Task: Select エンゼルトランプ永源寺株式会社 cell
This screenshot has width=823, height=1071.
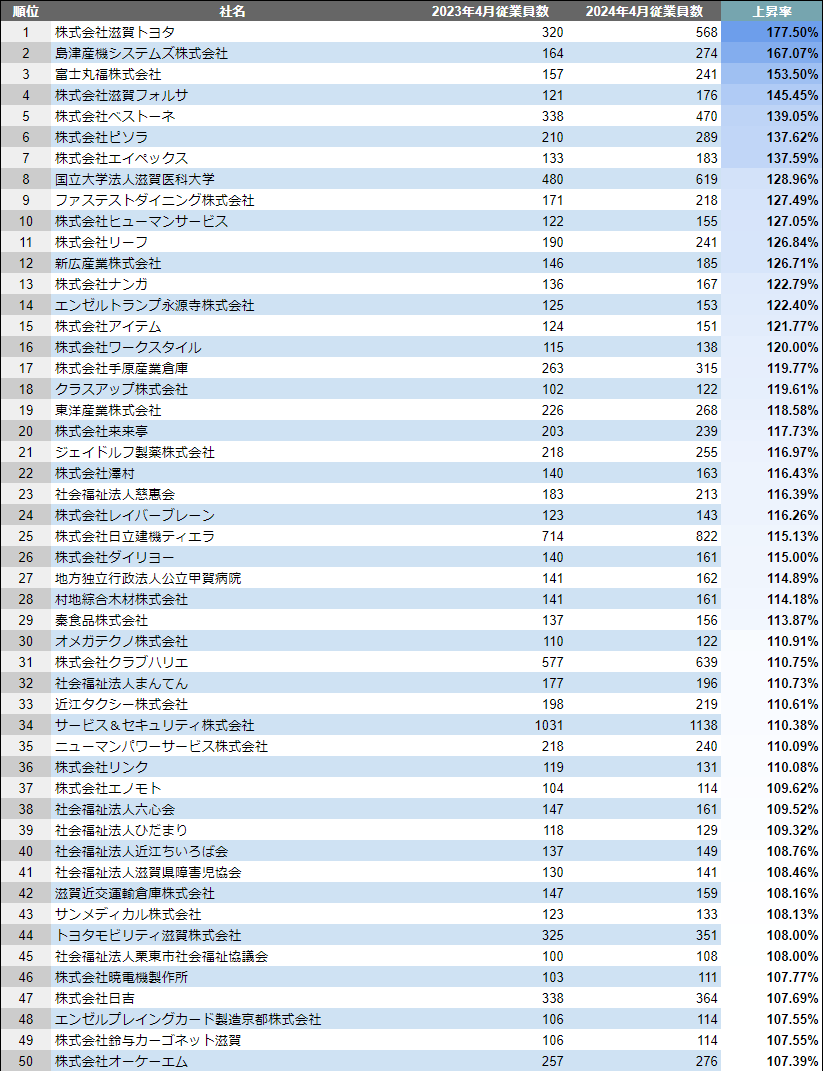Action: (x=233, y=305)
